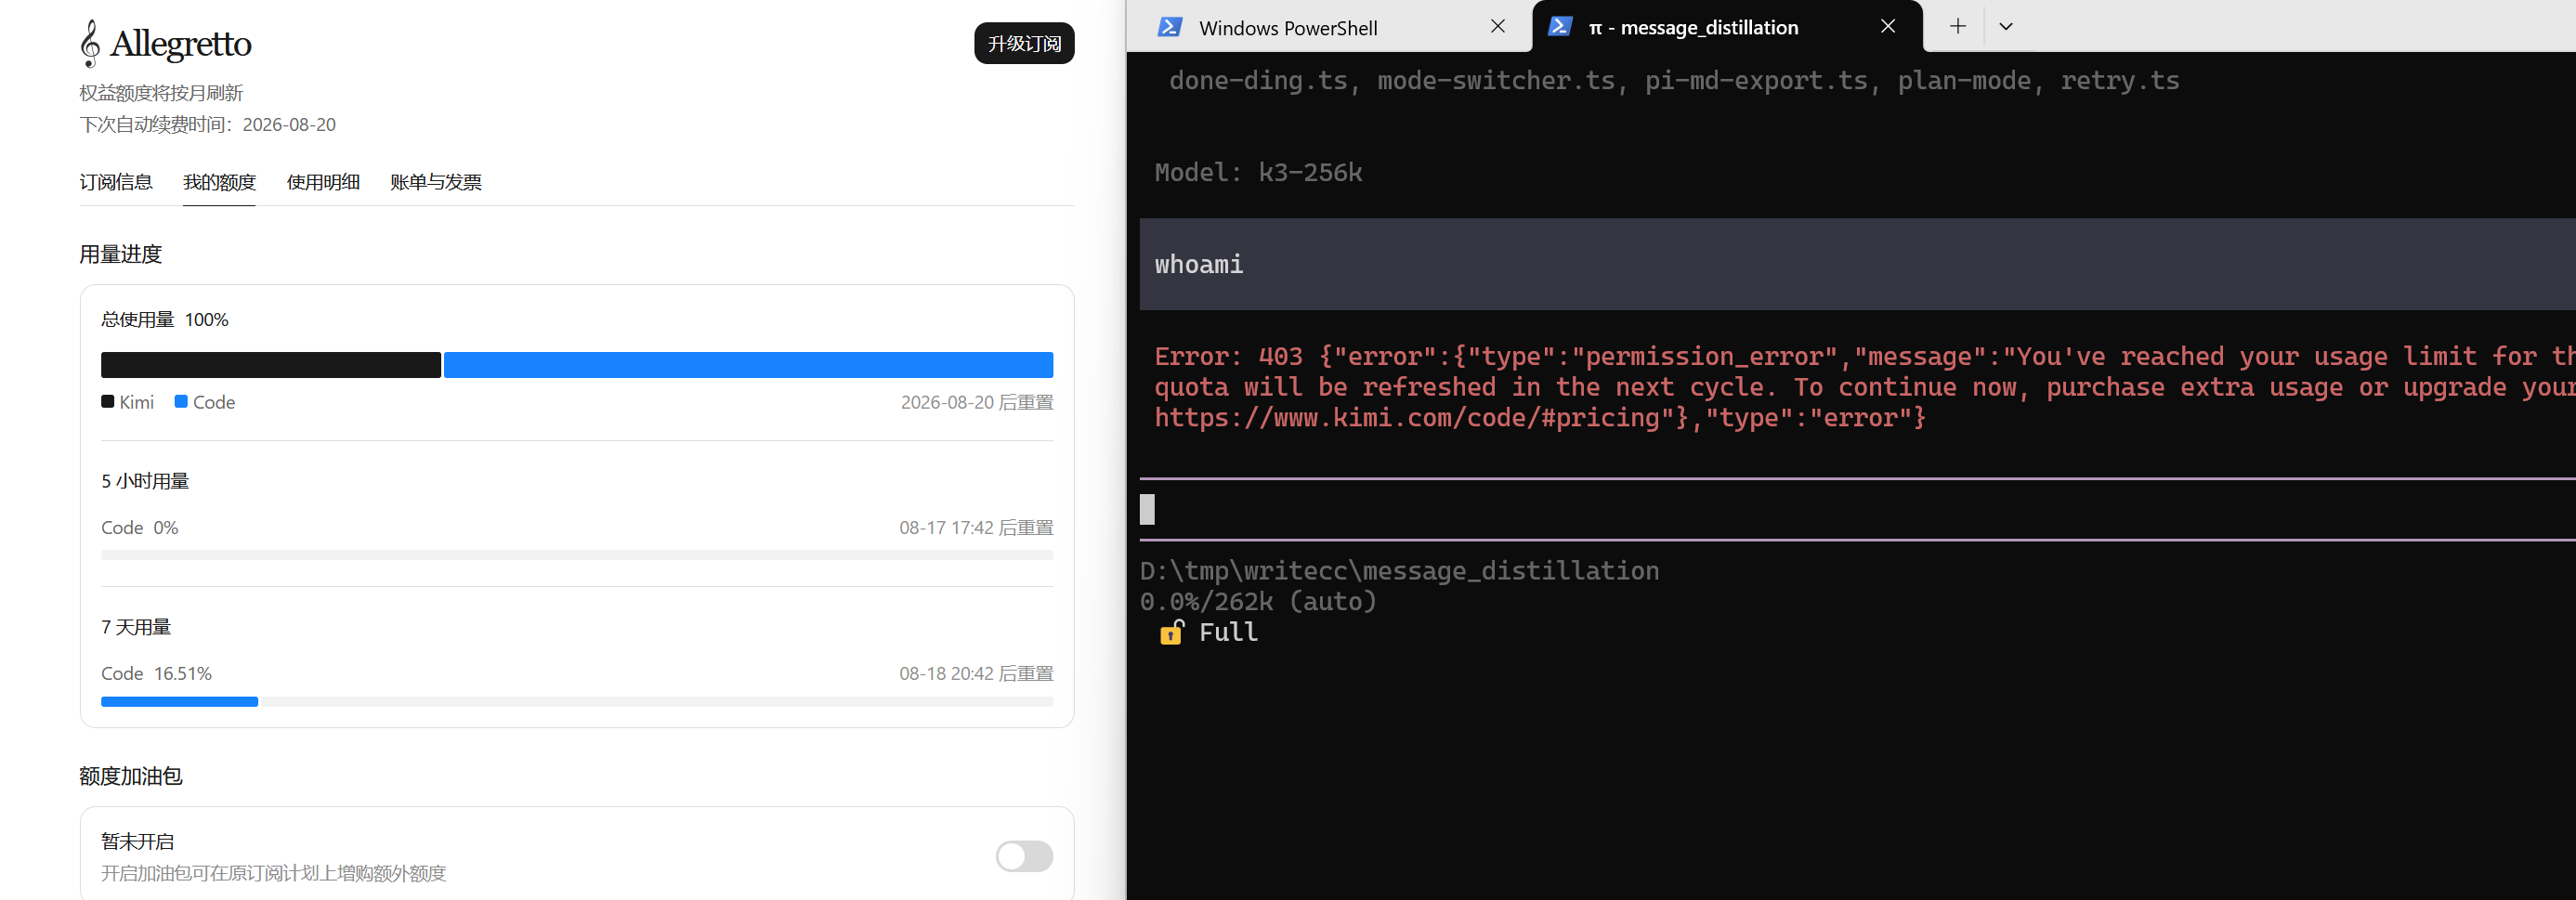Click the 升级订阅 button
The width and height of the screenshot is (2576, 900).
tap(1024, 43)
